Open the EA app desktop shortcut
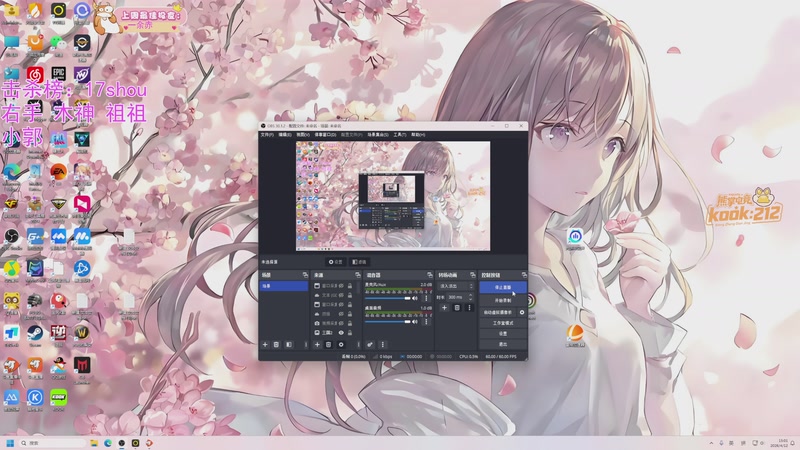Viewport: 800px width, 450px height. [x=58, y=172]
